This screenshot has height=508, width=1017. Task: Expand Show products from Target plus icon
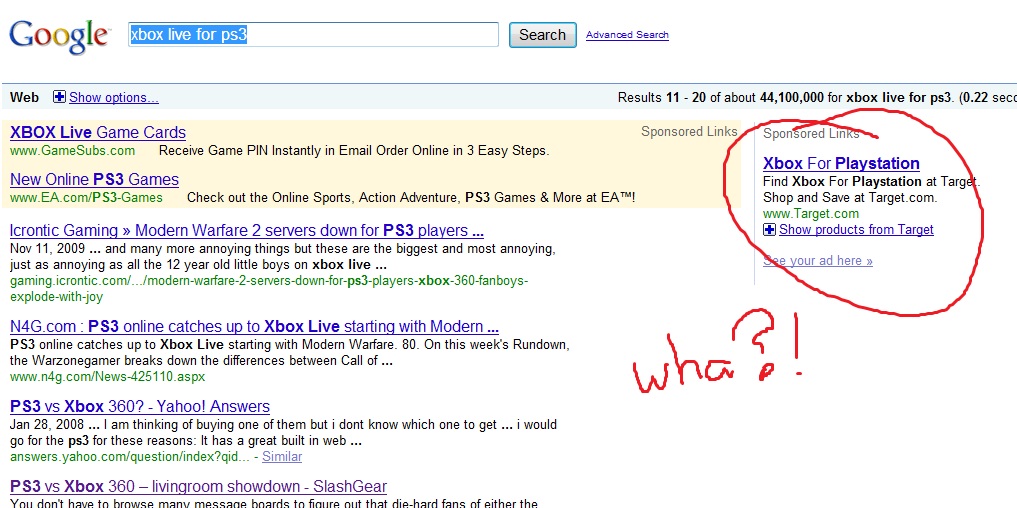[x=769, y=229]
